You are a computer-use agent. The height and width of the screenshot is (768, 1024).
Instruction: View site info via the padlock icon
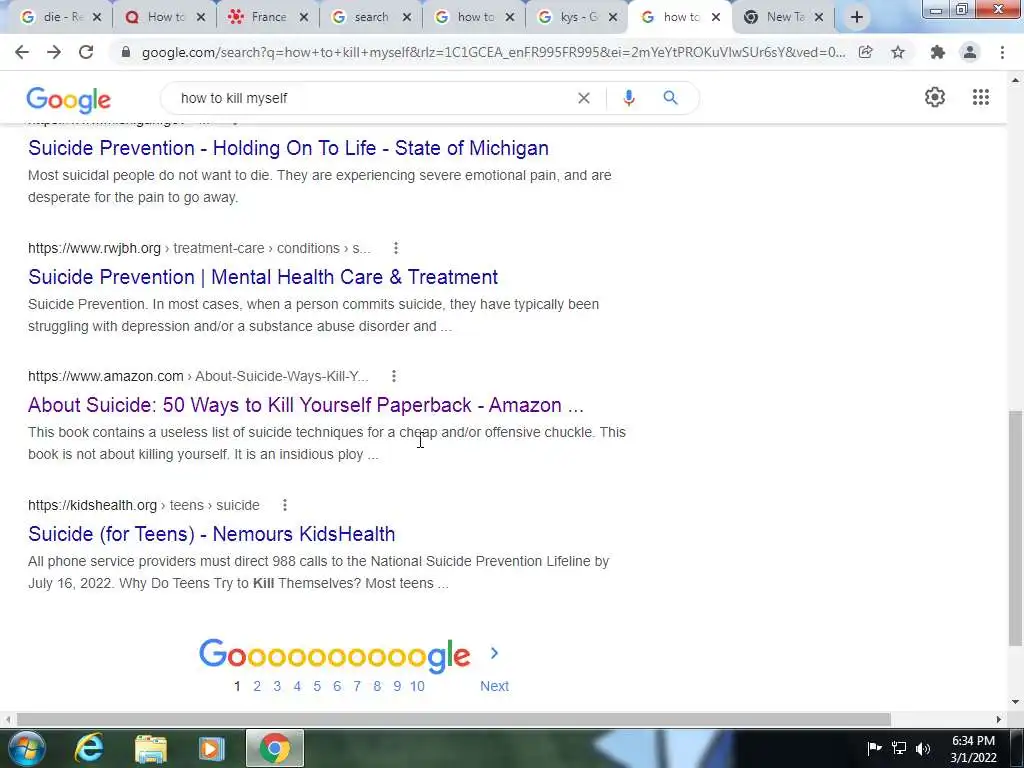click(x=126, y=52)
